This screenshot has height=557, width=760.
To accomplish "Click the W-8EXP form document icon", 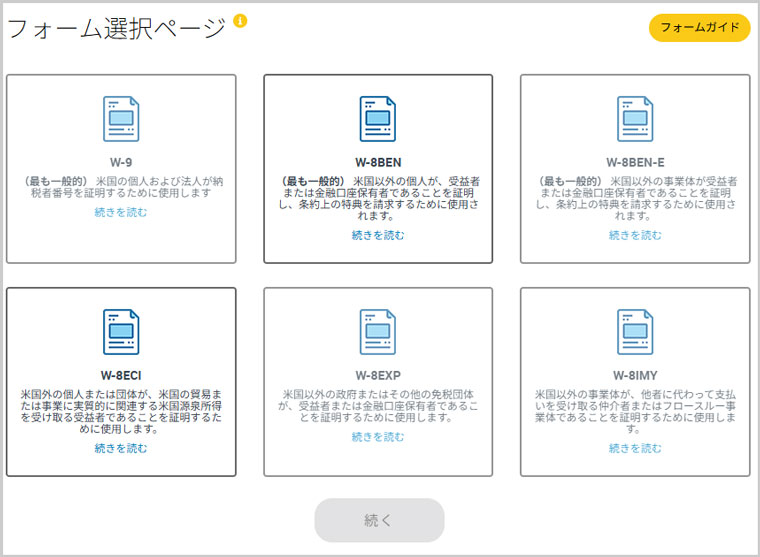I will click(x=378, y=332).
